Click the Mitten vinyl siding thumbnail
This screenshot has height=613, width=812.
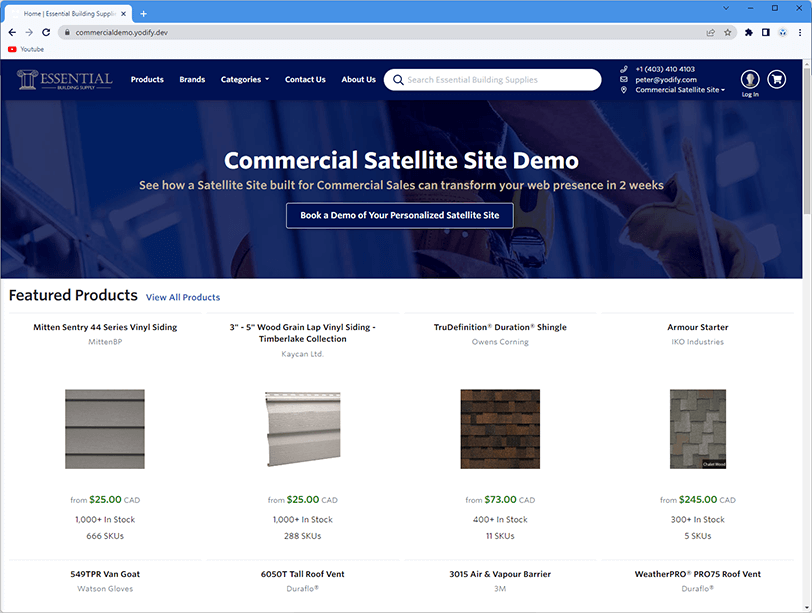coord(105,429)
